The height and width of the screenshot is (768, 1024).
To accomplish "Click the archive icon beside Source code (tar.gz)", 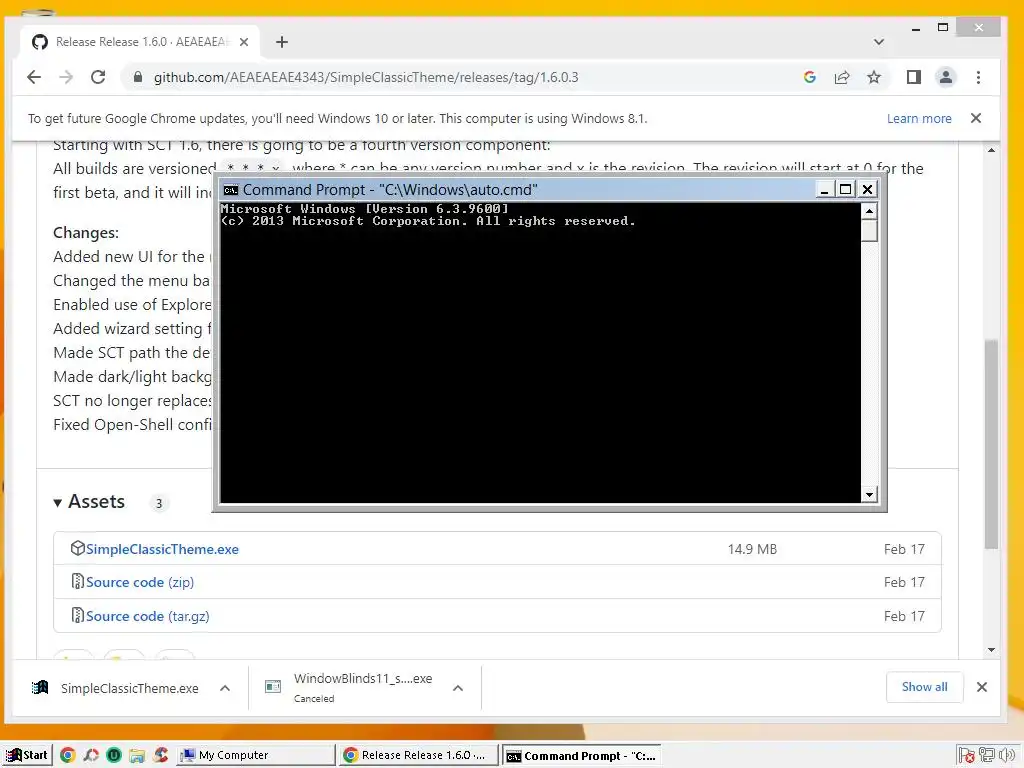I will pyautogui.click(x=77, y=615).
